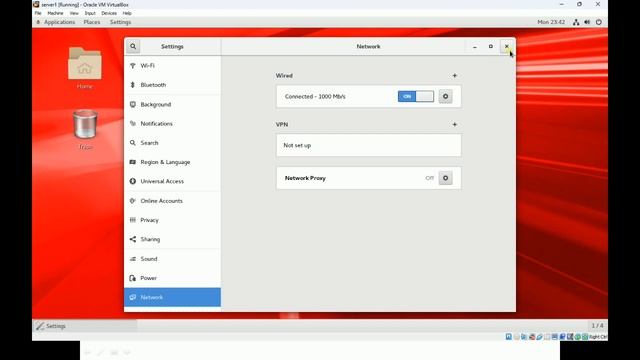Toggle the wired connection ON switch

coord(416,96)
